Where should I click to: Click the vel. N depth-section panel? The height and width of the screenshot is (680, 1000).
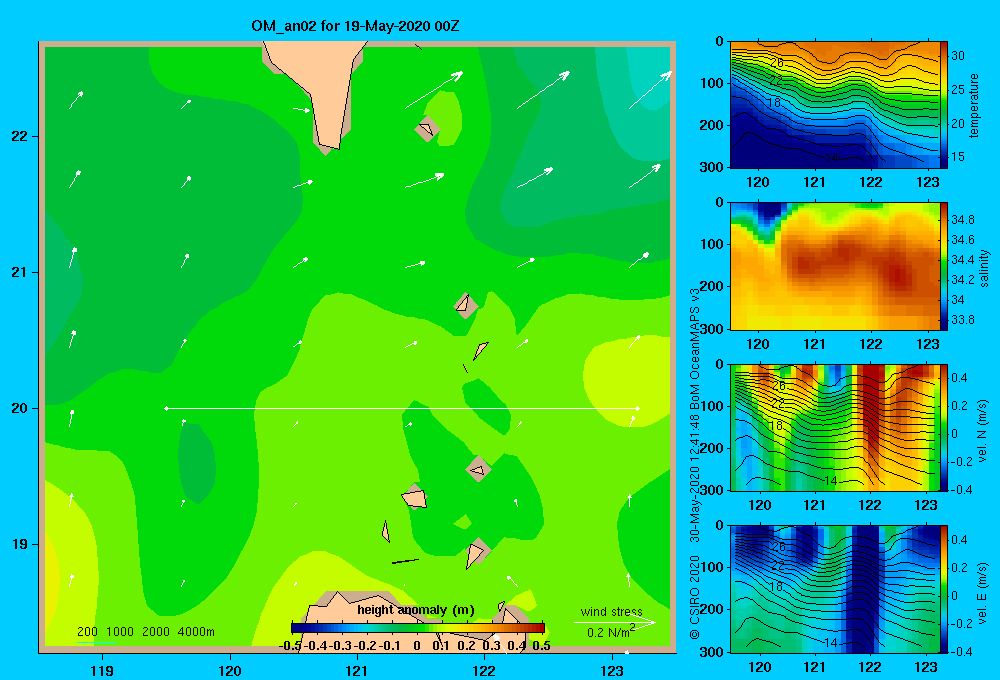tap(835, 427)
